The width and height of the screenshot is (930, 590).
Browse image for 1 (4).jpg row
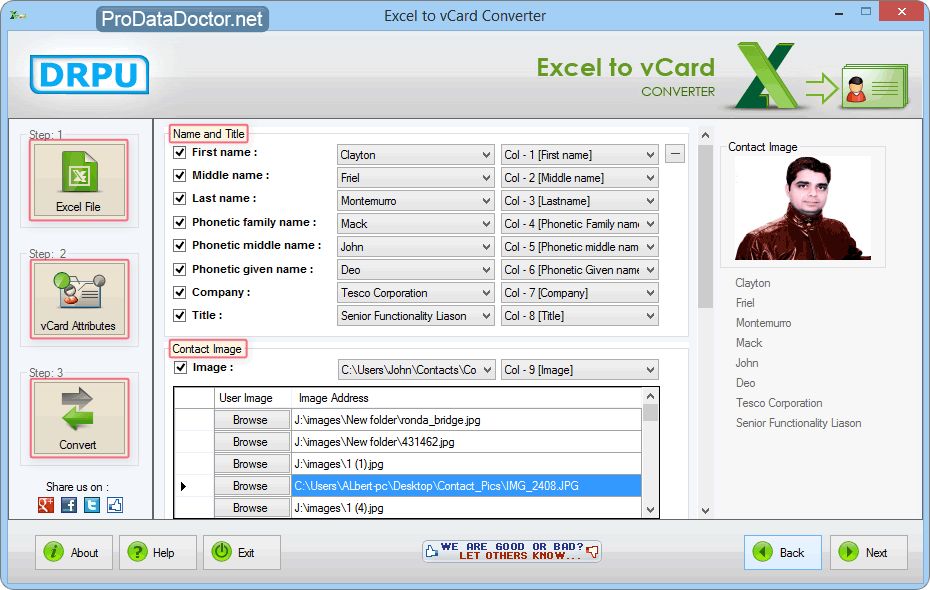251,508
